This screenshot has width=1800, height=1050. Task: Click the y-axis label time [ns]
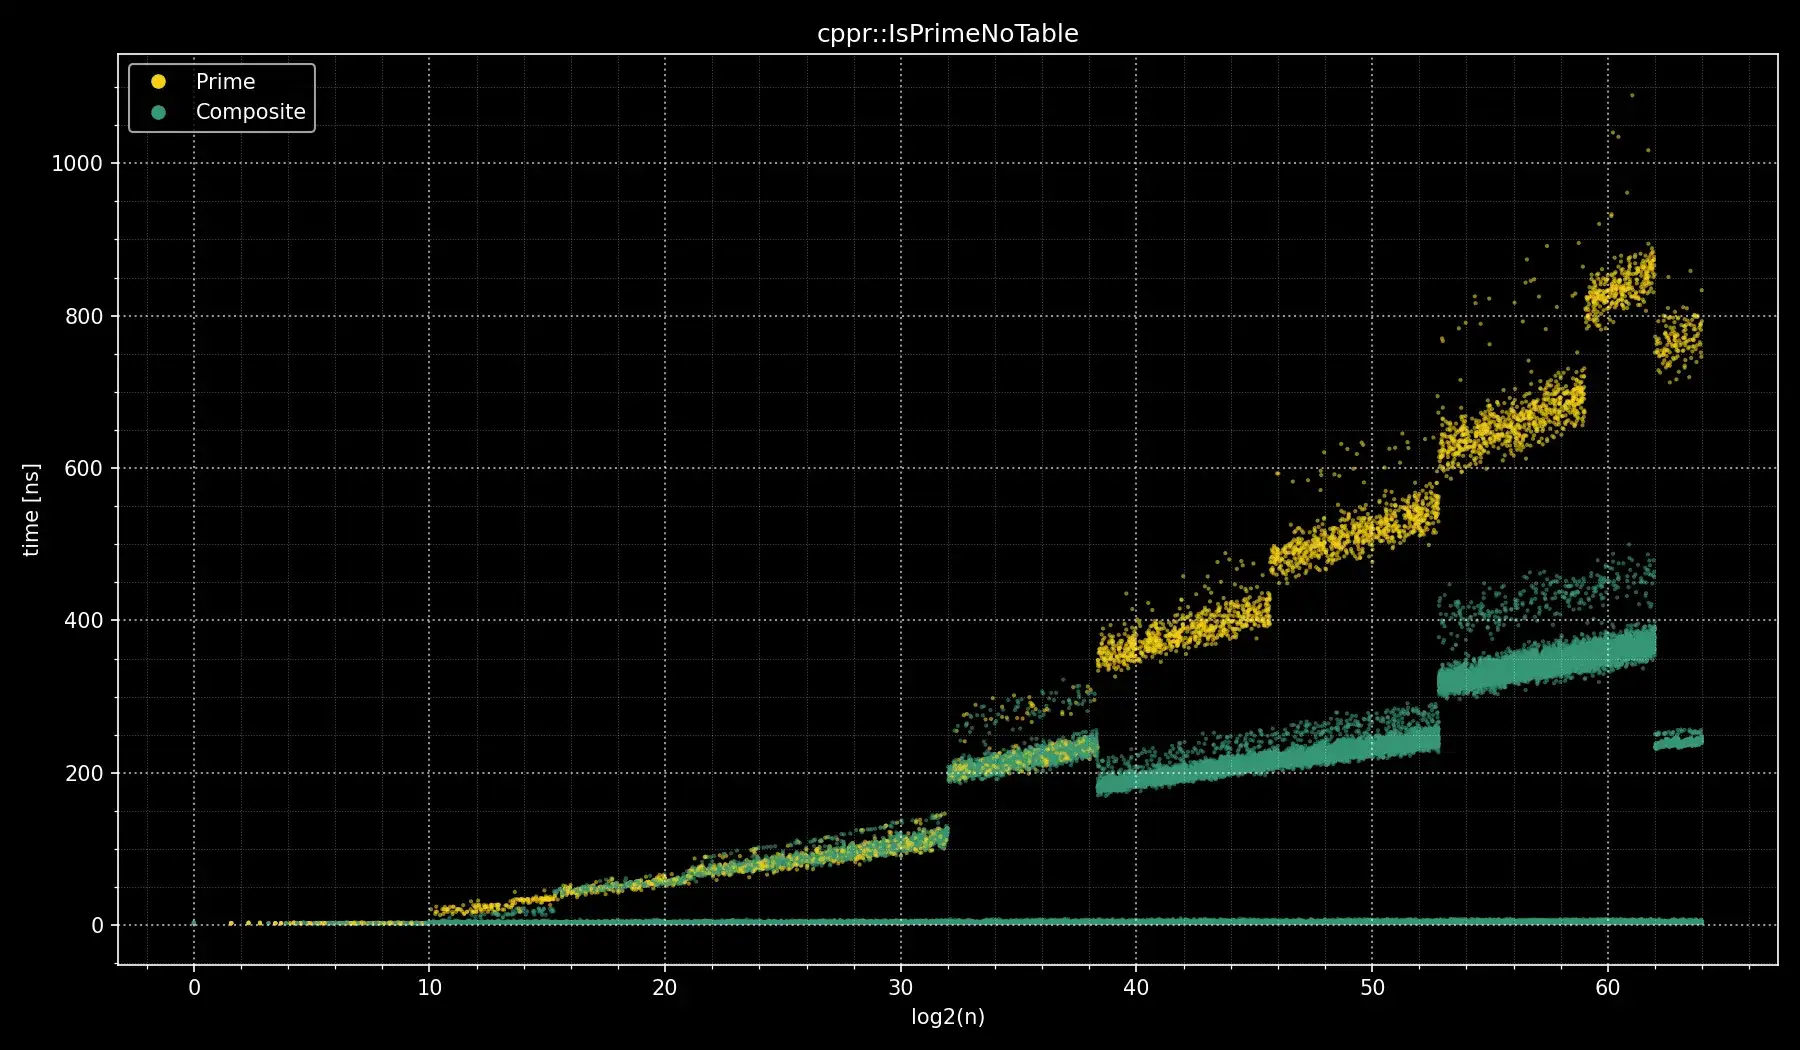coord(31,510)
